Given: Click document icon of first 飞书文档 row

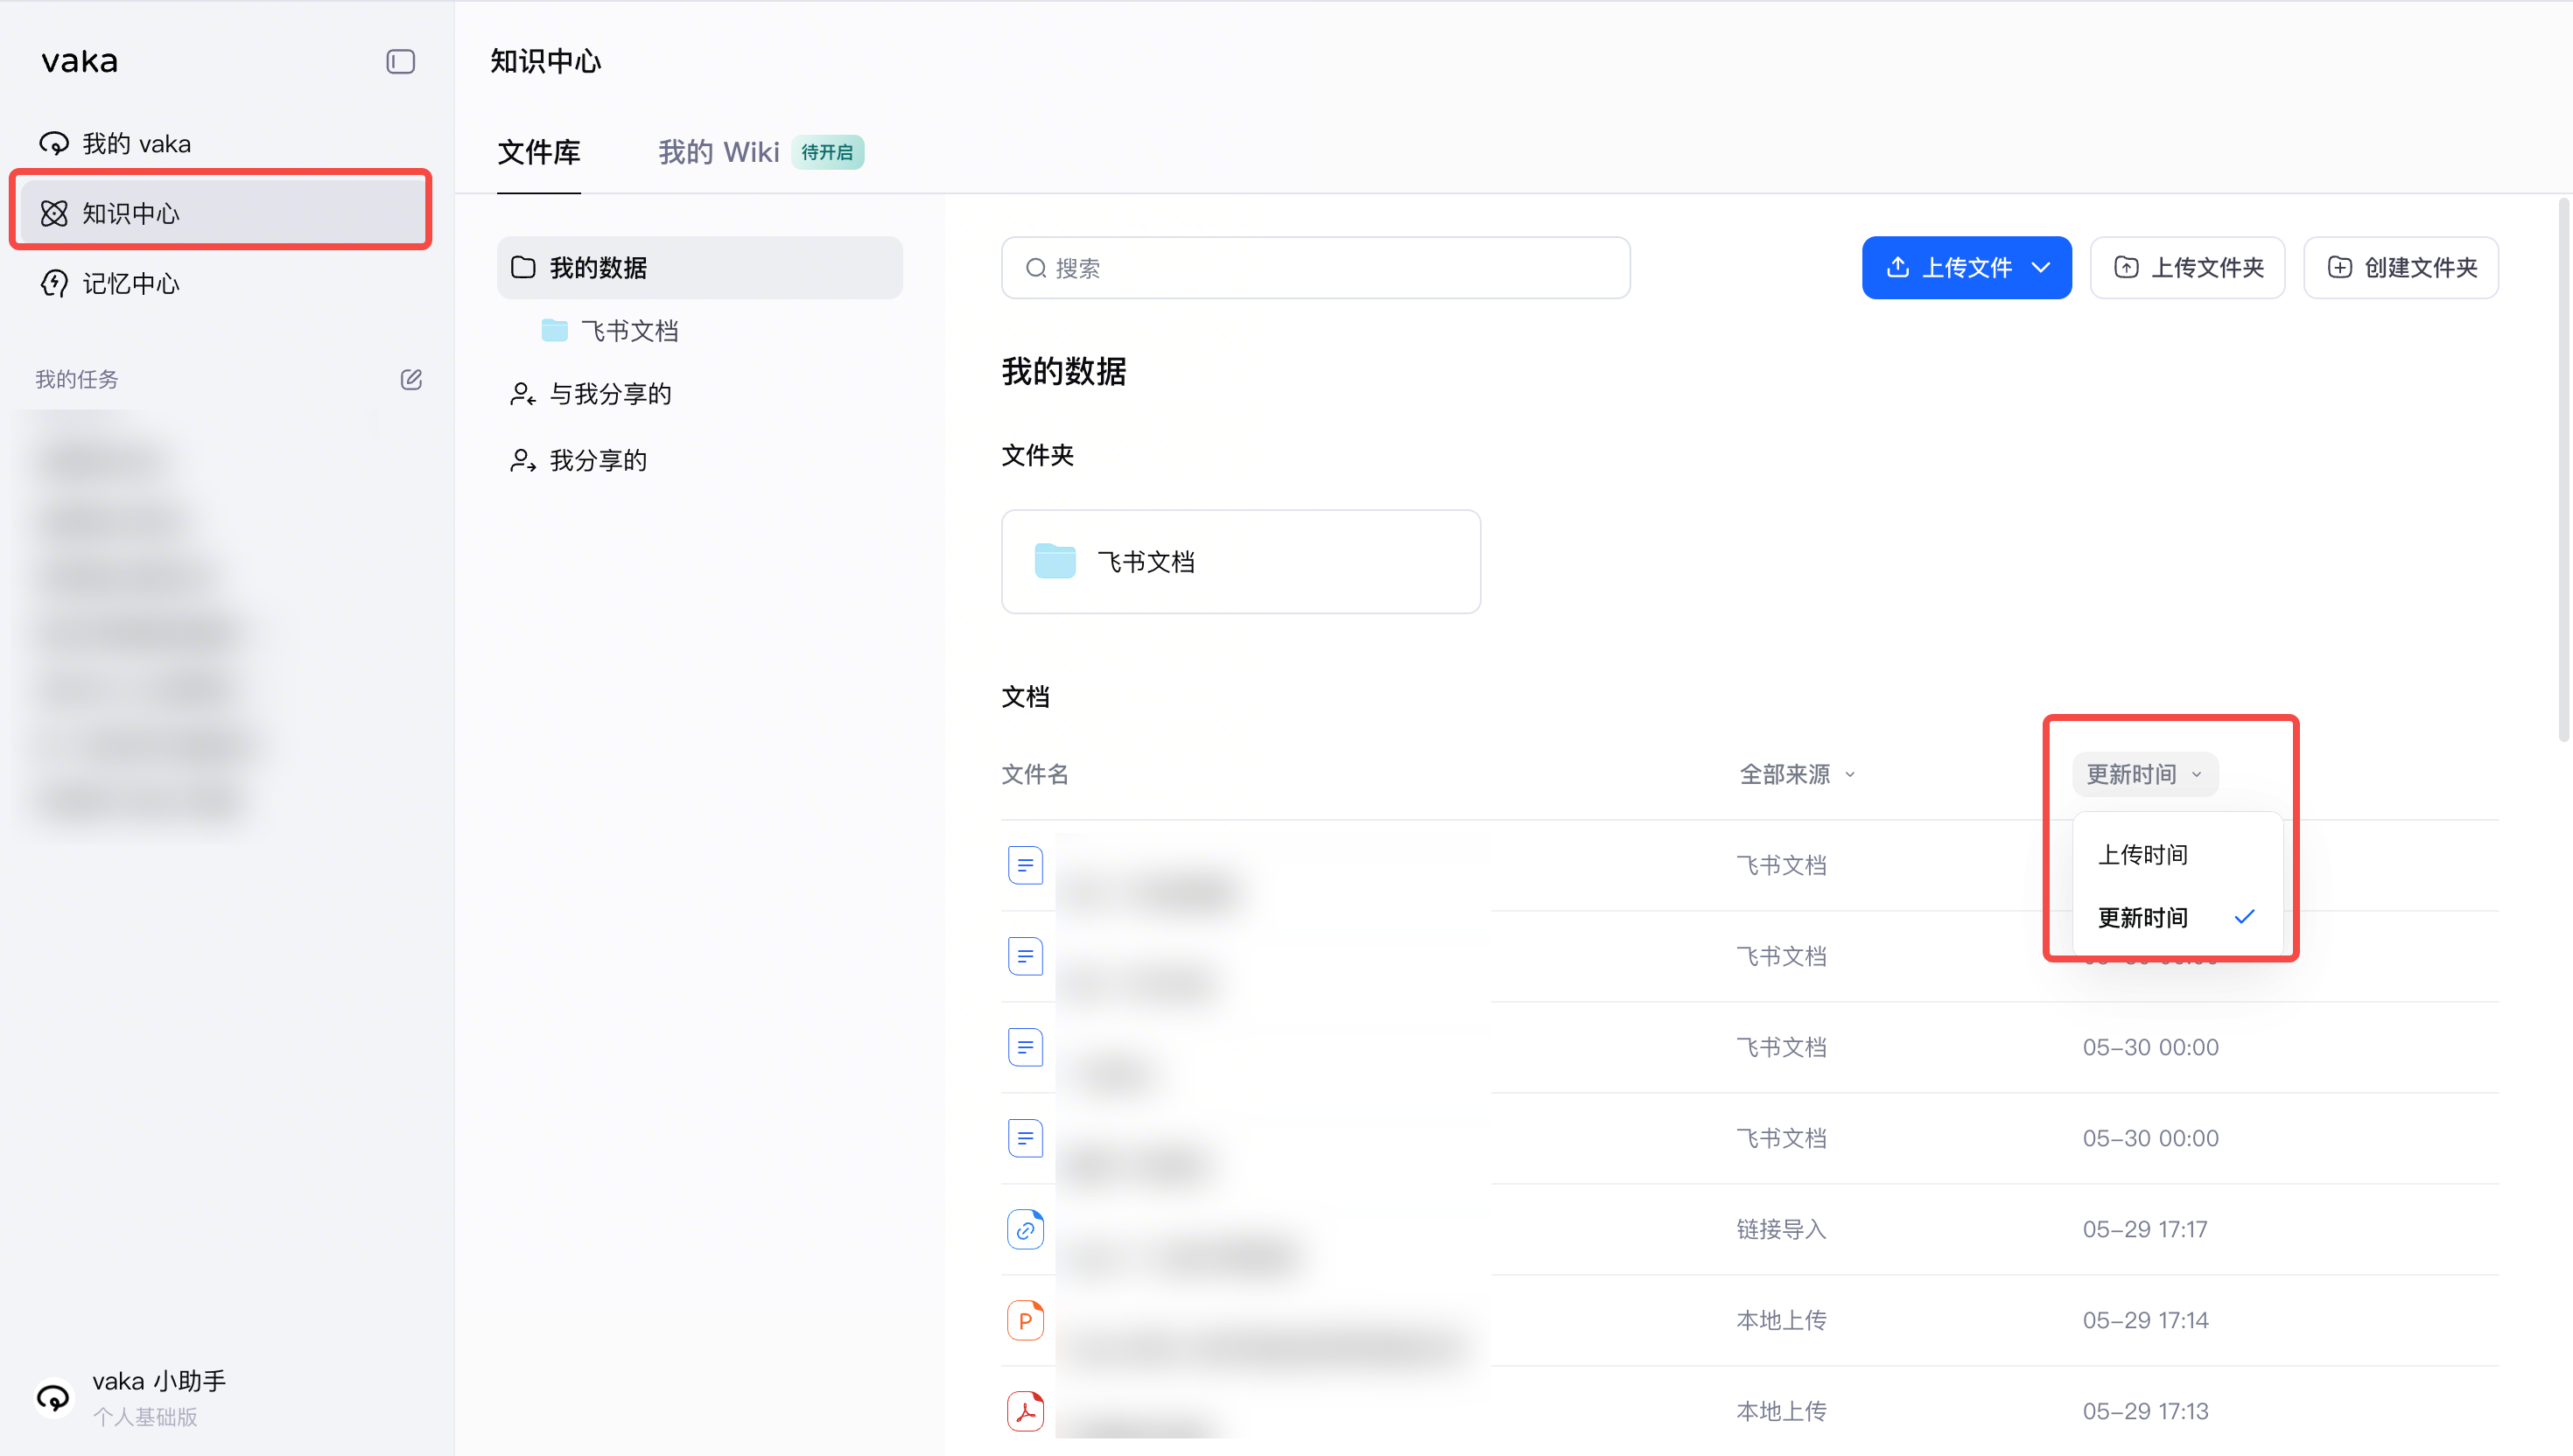Looking at the screenshot, I should 1025,865.
